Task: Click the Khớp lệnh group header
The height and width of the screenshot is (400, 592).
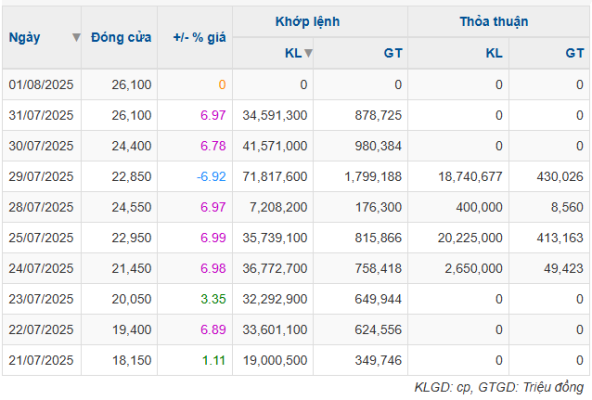Action: point(307,22)
